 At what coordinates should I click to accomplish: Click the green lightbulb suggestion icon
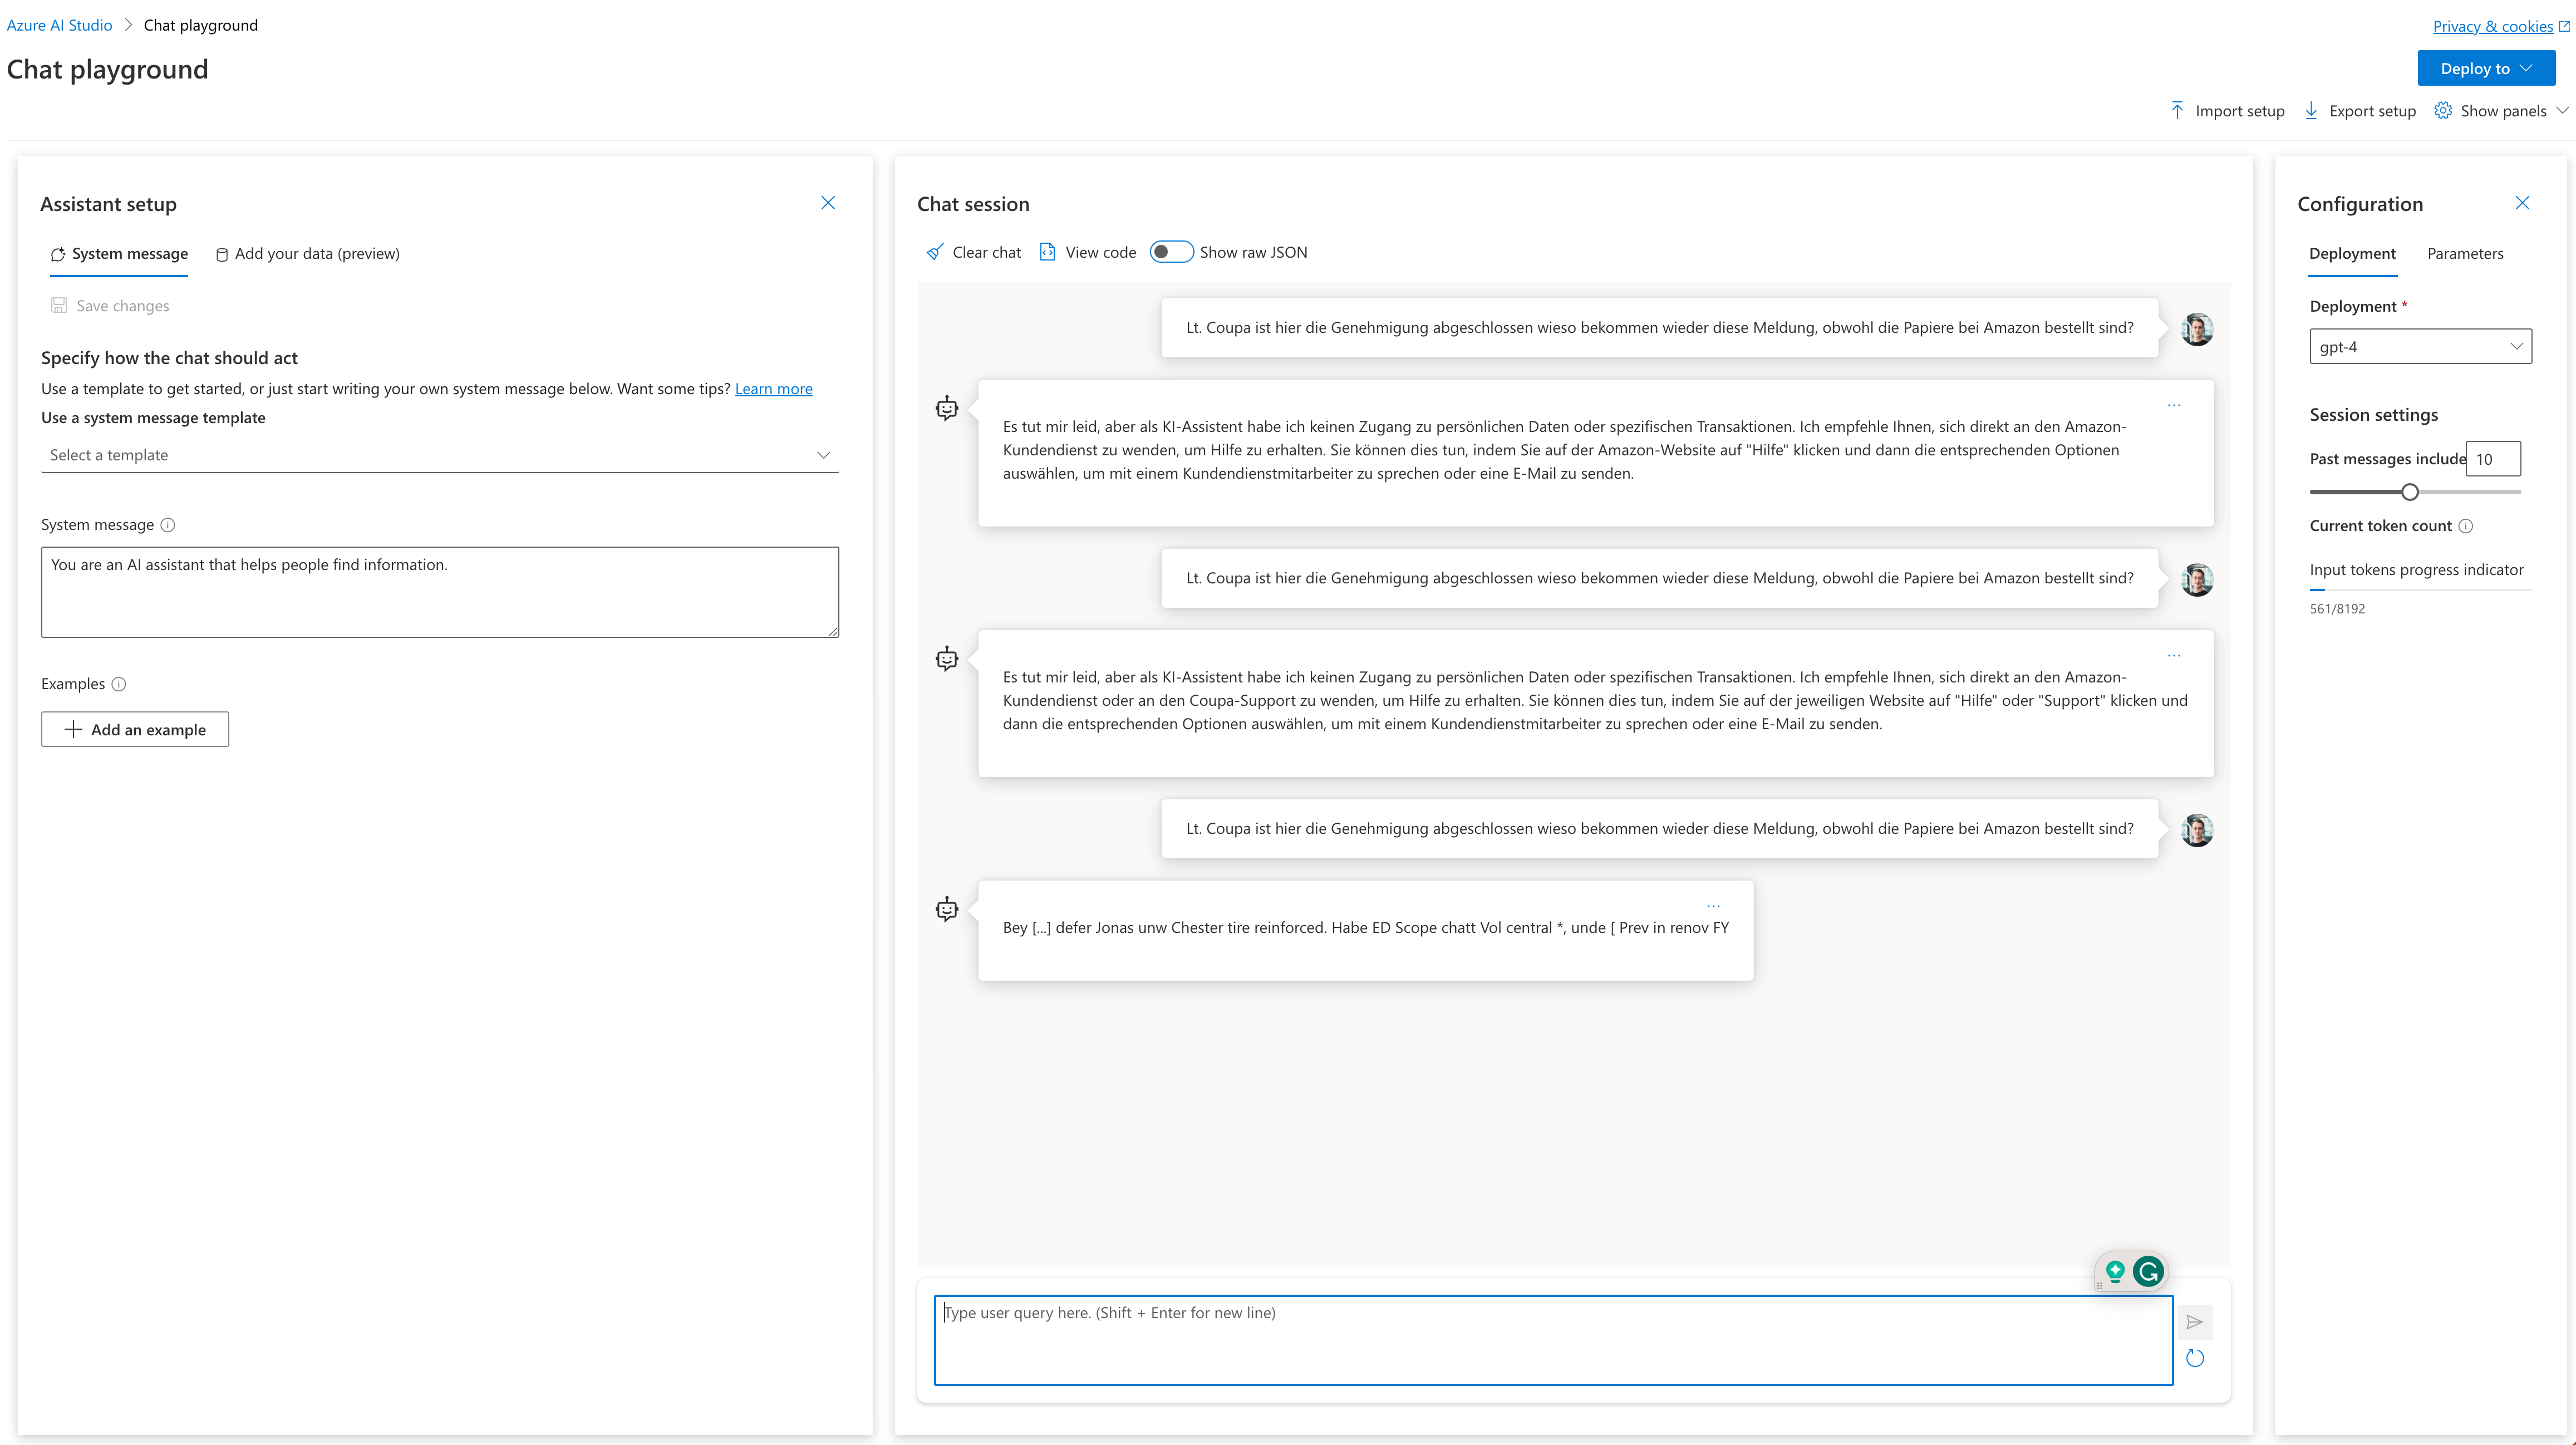[2115, 1271]
